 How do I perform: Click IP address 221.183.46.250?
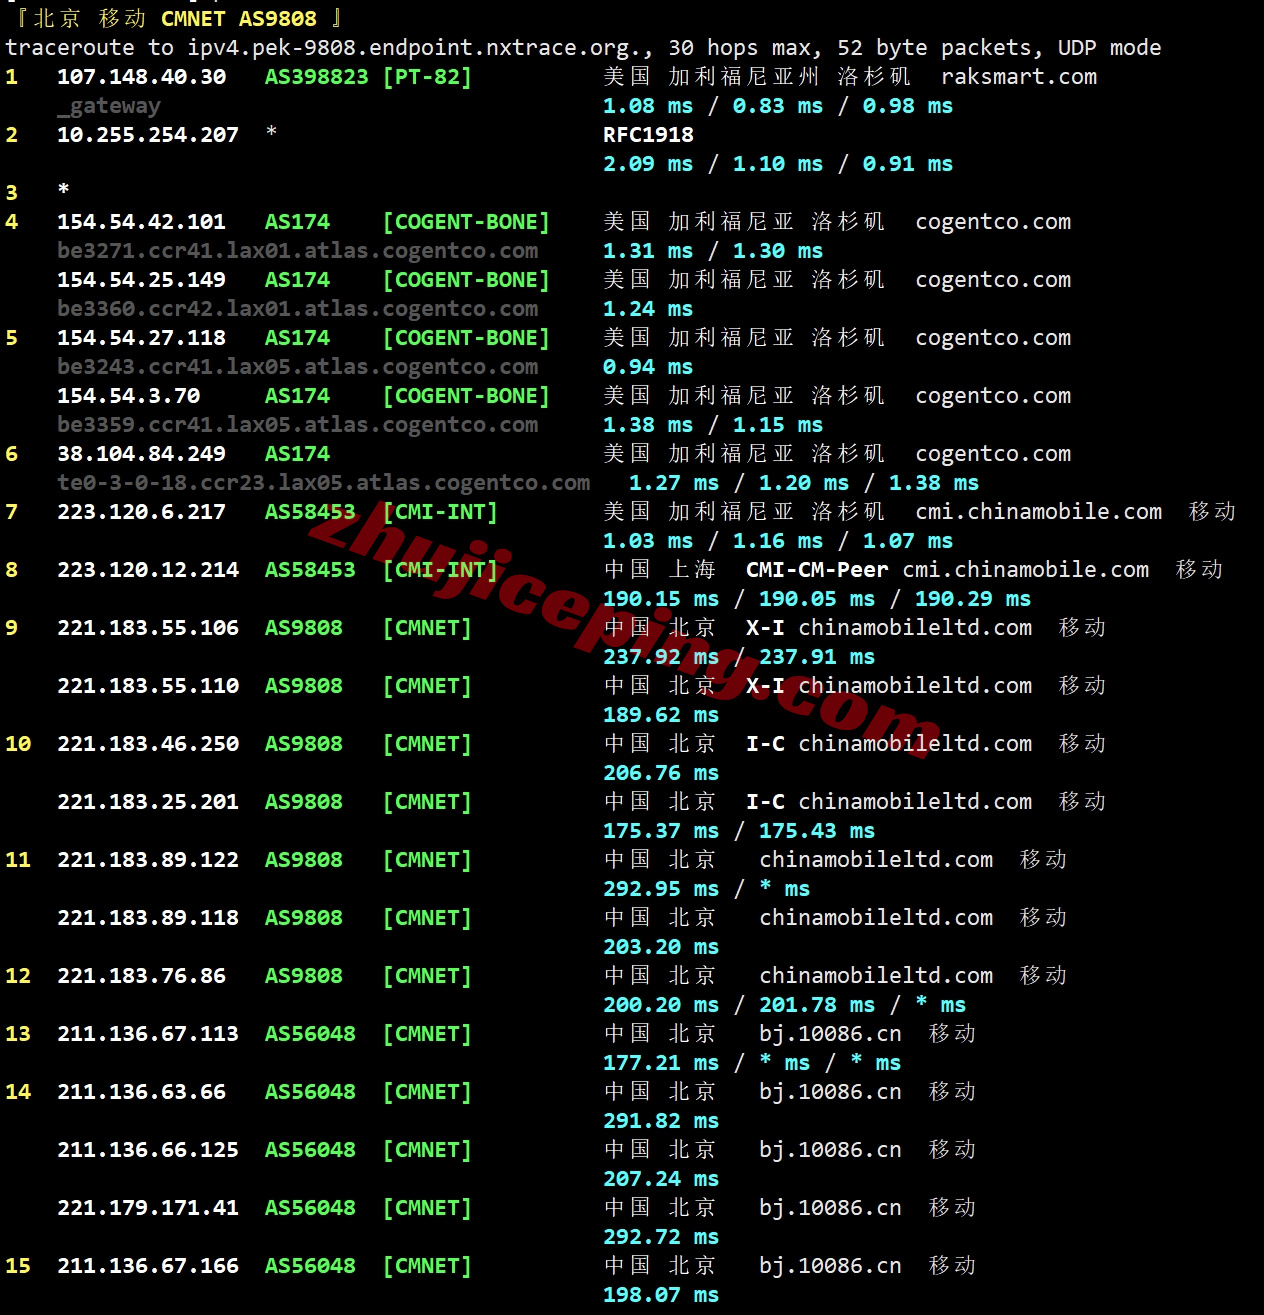[x=148, y=744]
